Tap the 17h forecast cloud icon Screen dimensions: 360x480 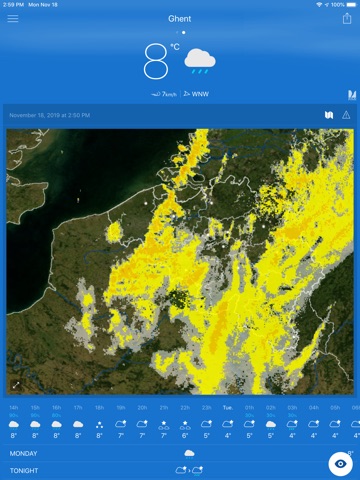pyautogui.click(x=78, y=424)
